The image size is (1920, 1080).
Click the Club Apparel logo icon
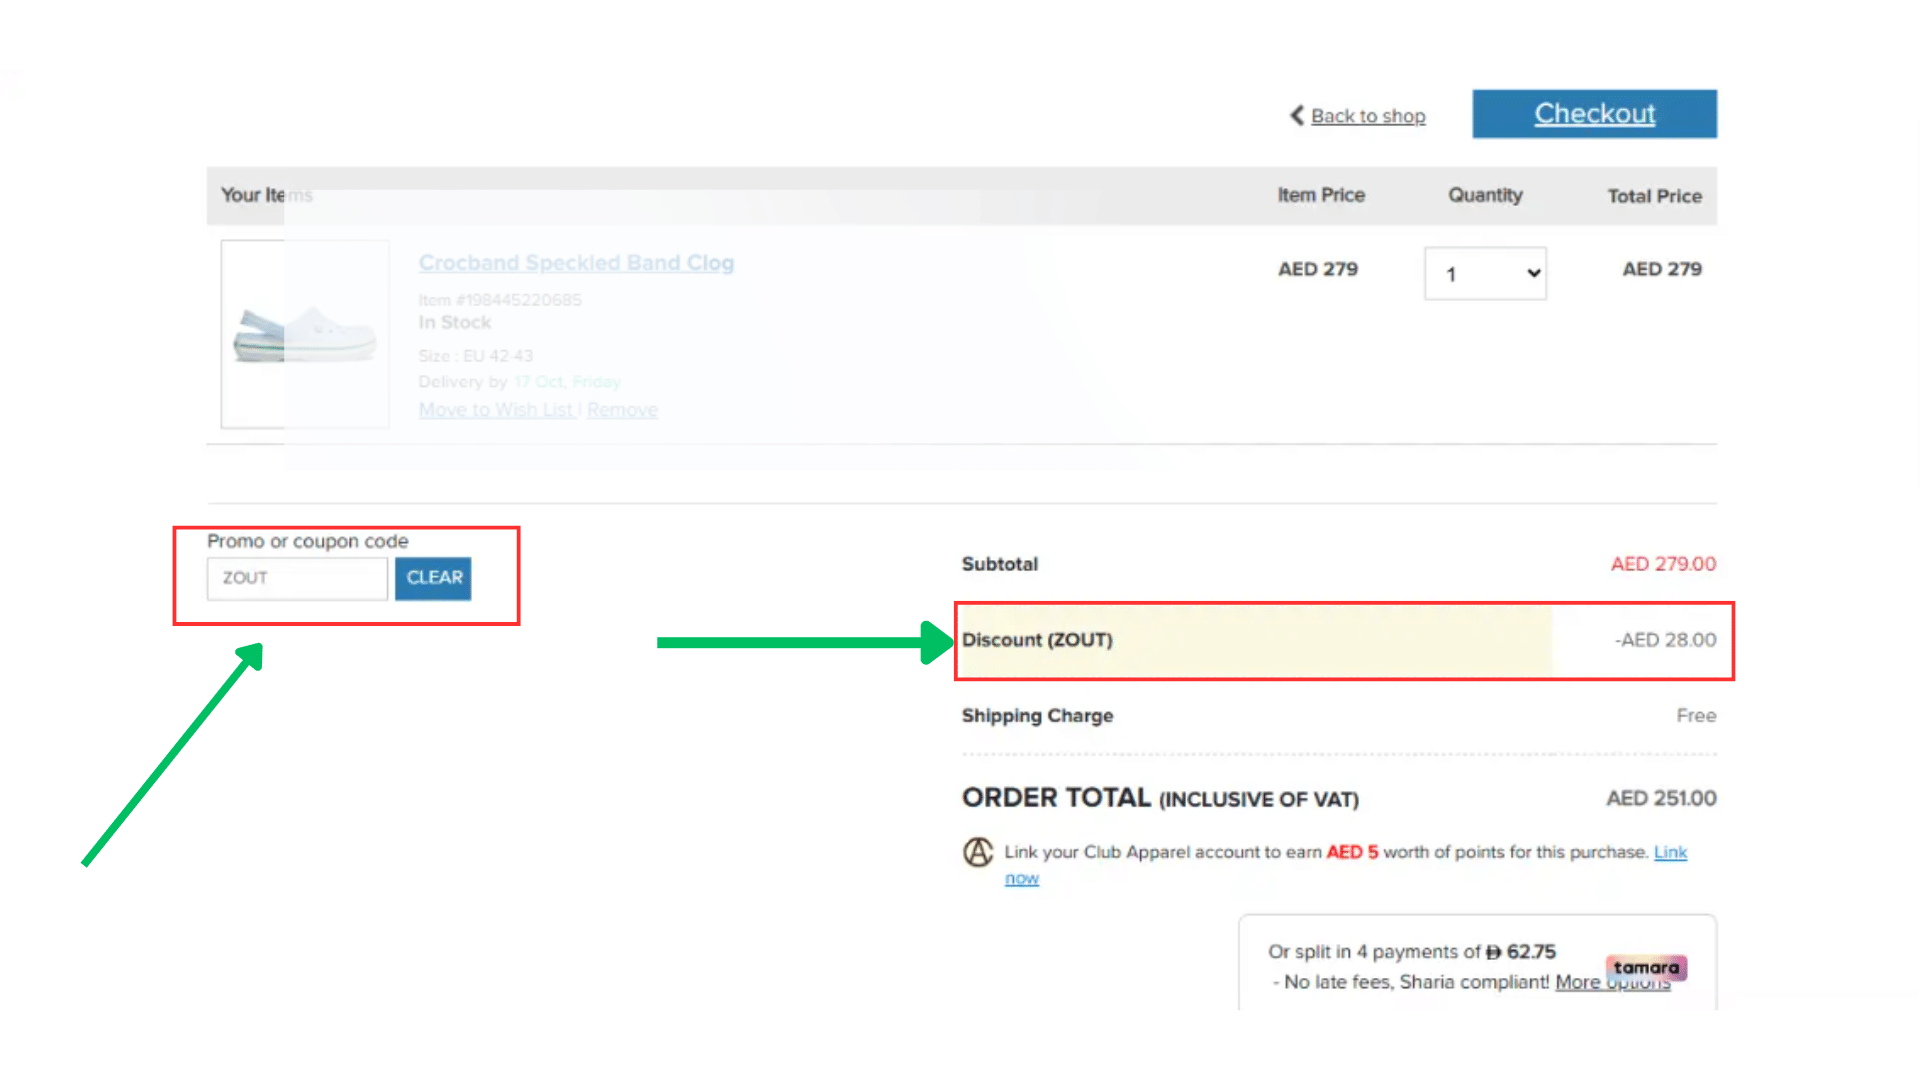[x=977, y=852]
